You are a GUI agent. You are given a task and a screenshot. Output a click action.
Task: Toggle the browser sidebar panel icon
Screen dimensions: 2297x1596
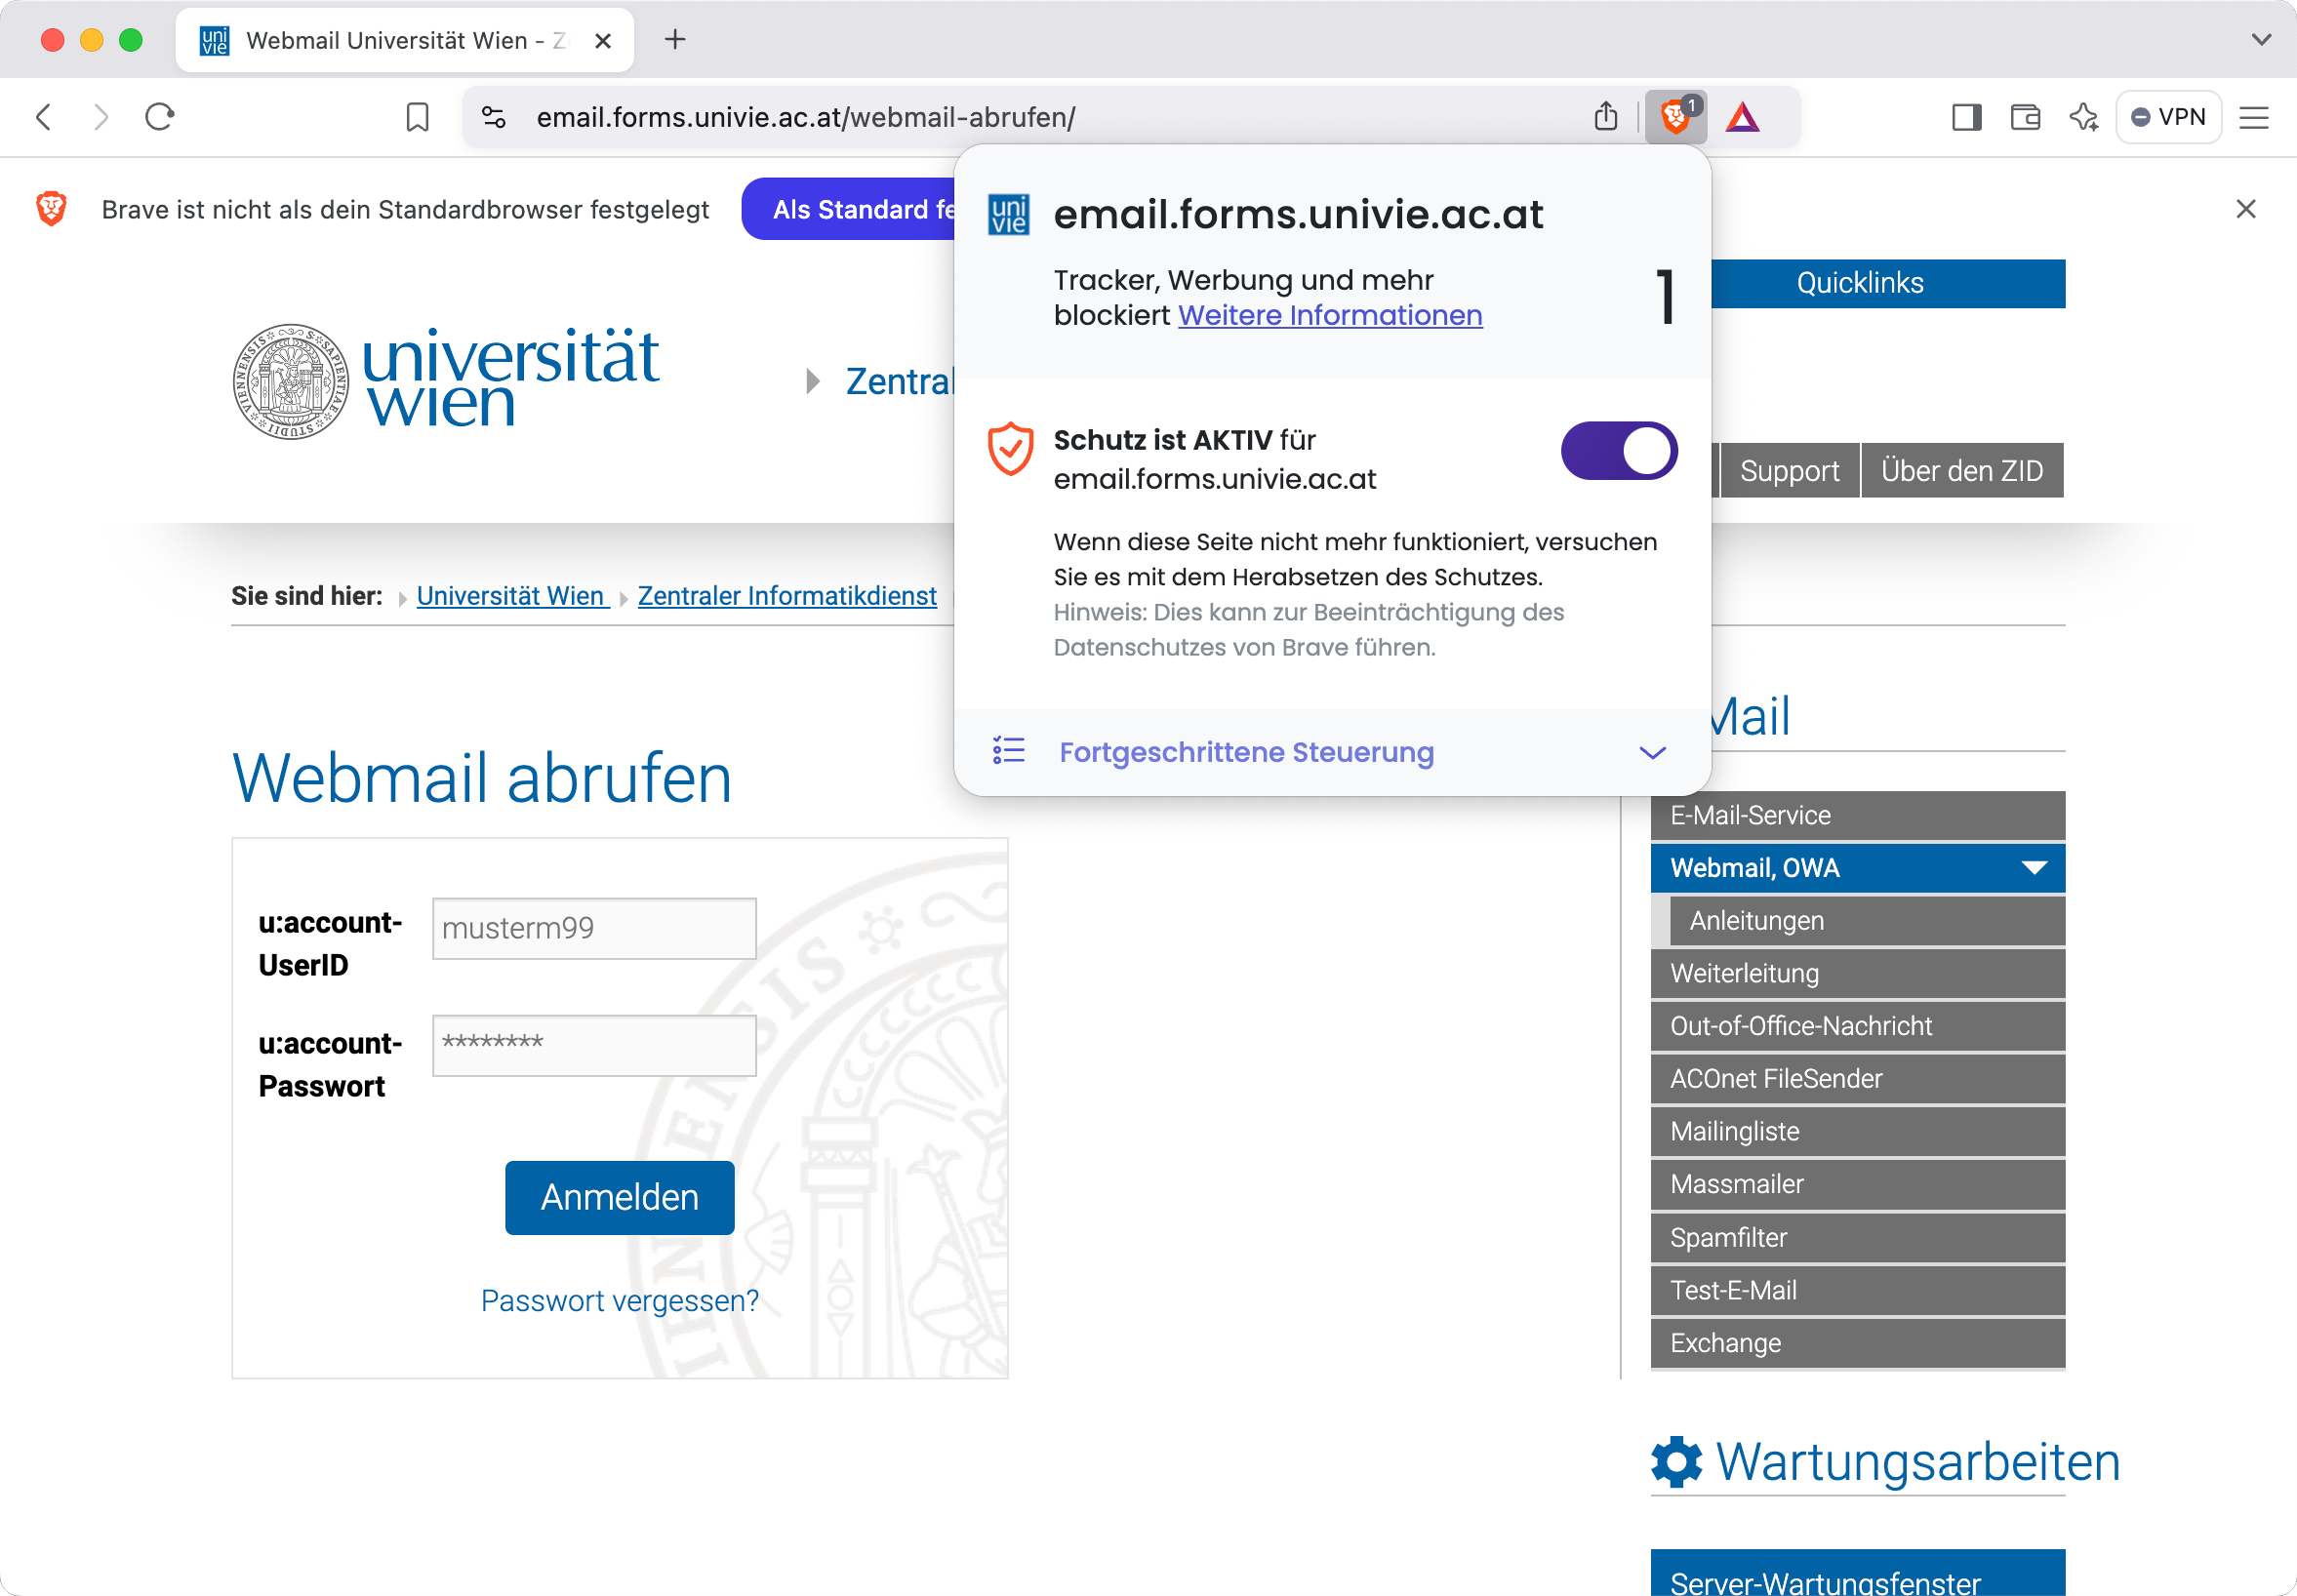point(1966,117)
